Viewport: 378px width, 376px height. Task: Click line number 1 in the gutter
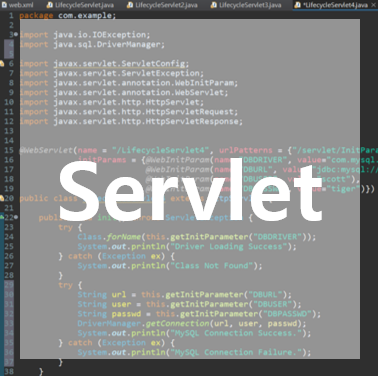click(x=11, y=15)
